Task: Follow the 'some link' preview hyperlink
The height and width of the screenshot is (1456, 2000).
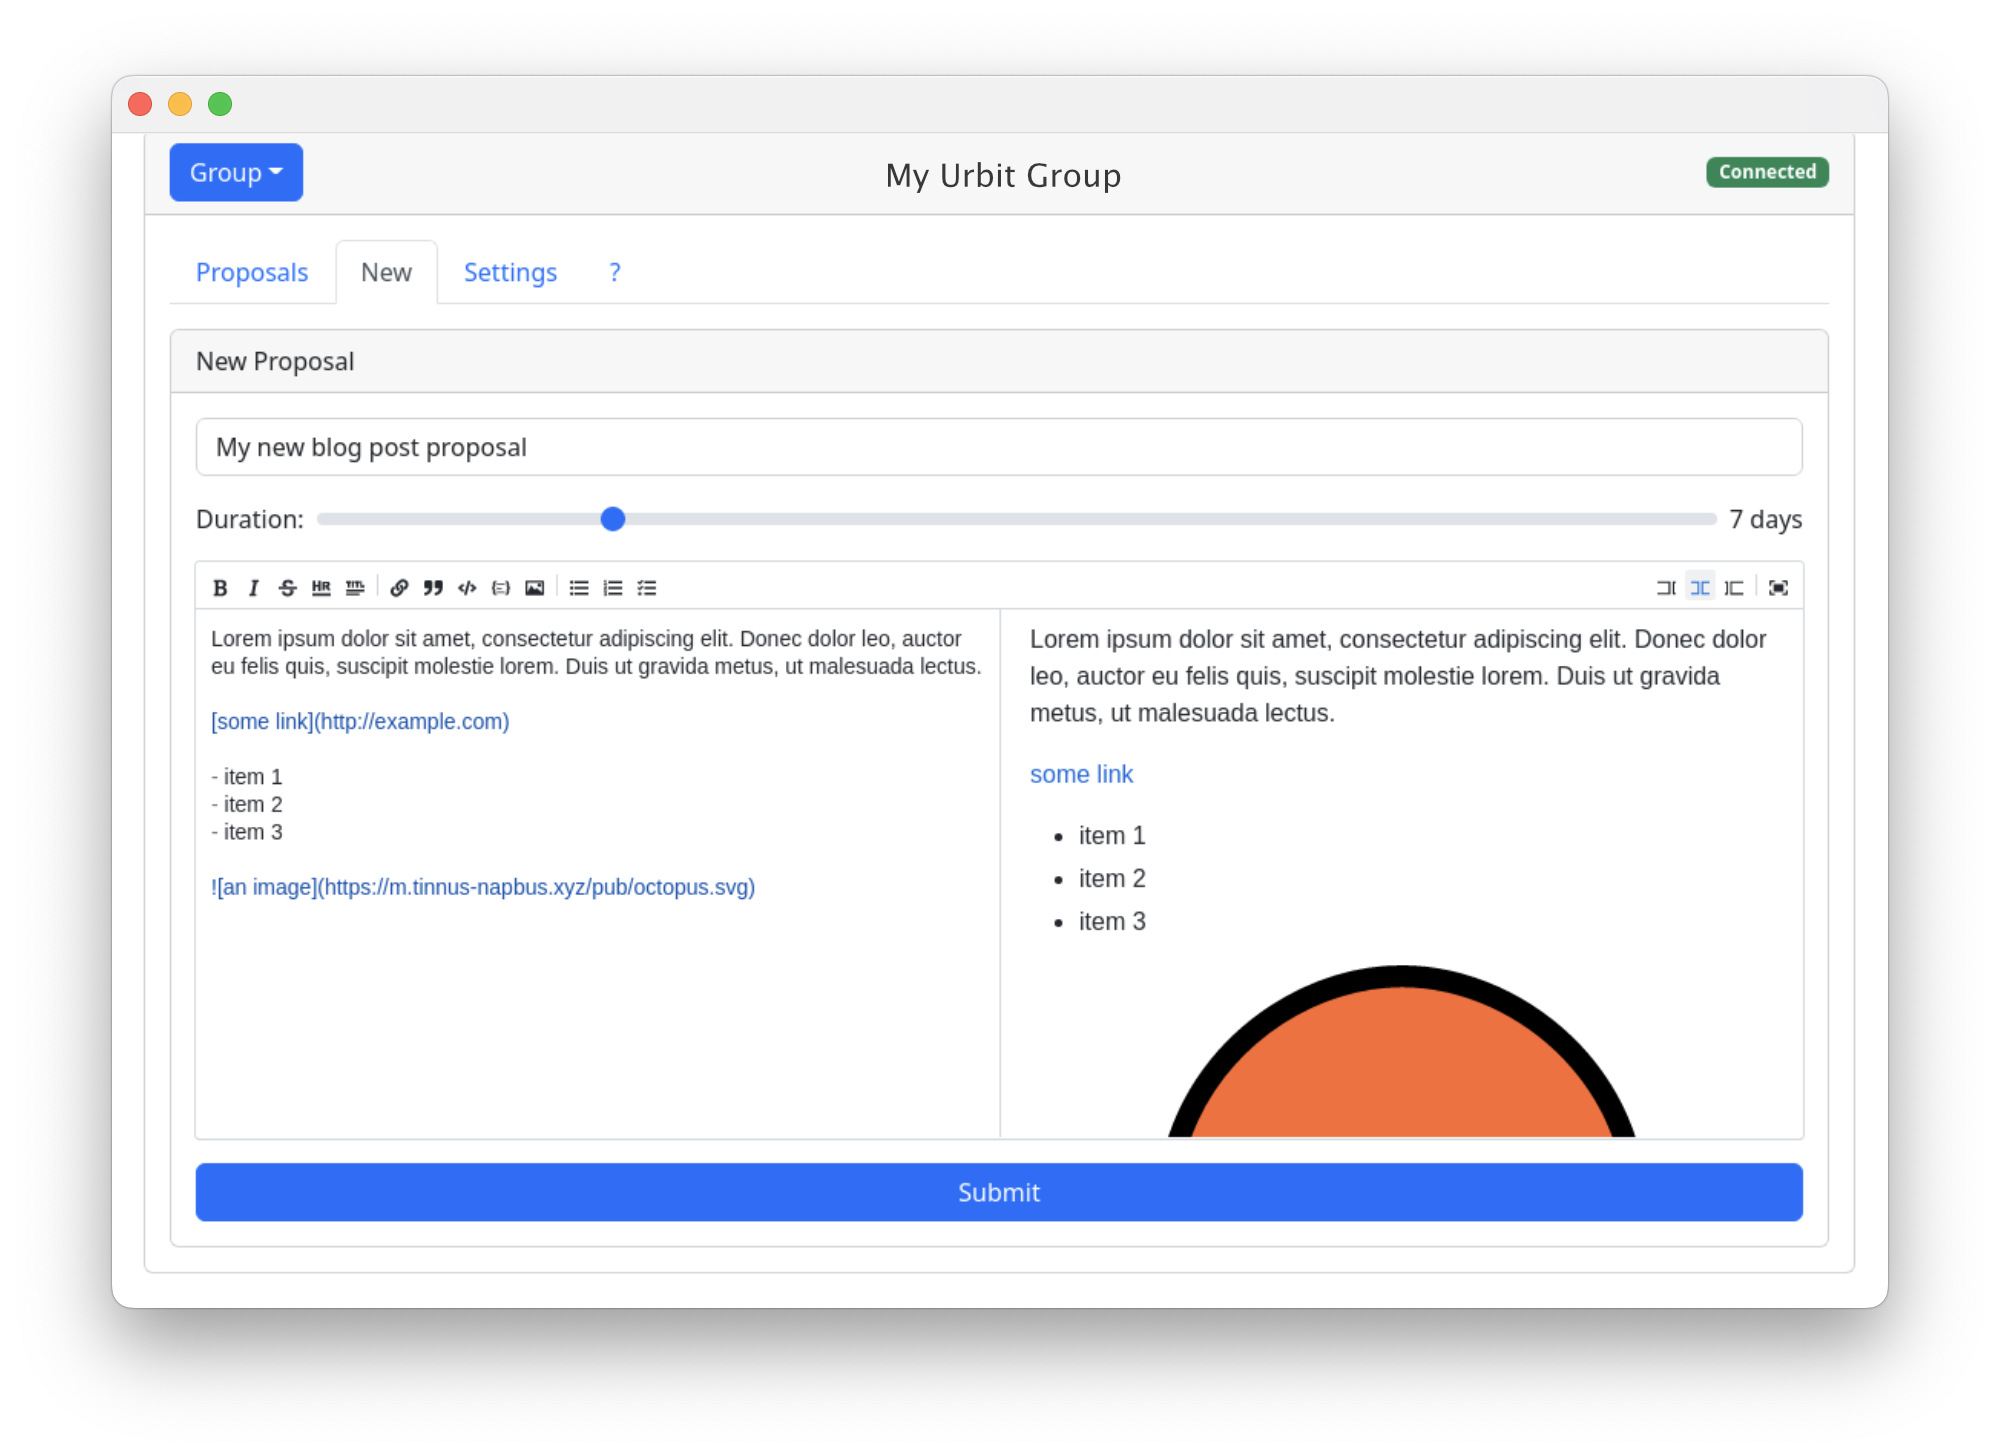Action: [1081, 774]
